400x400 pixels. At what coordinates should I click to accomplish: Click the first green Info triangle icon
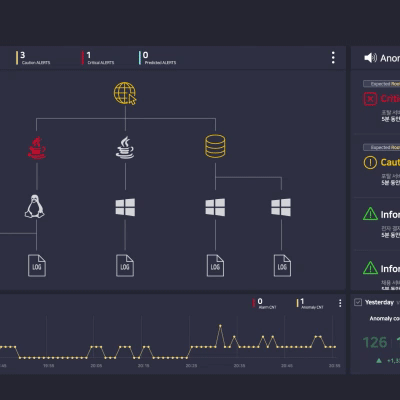click(370, 214)
